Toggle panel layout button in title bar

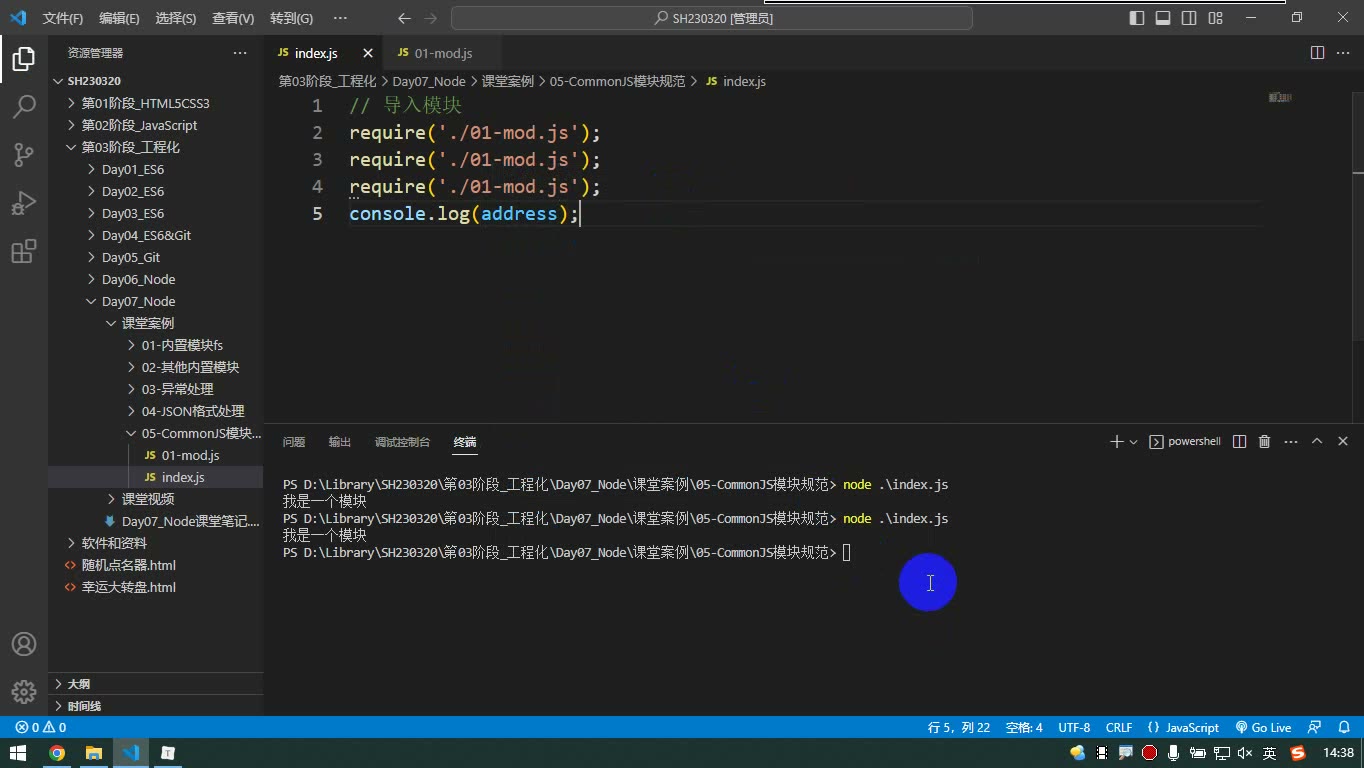click(x=1163, y=18)
